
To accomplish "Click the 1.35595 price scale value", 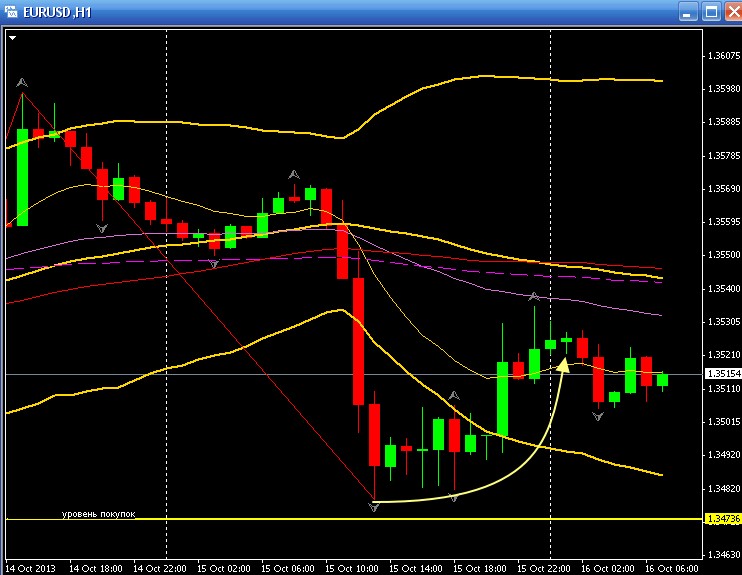I will pos(724,222).
